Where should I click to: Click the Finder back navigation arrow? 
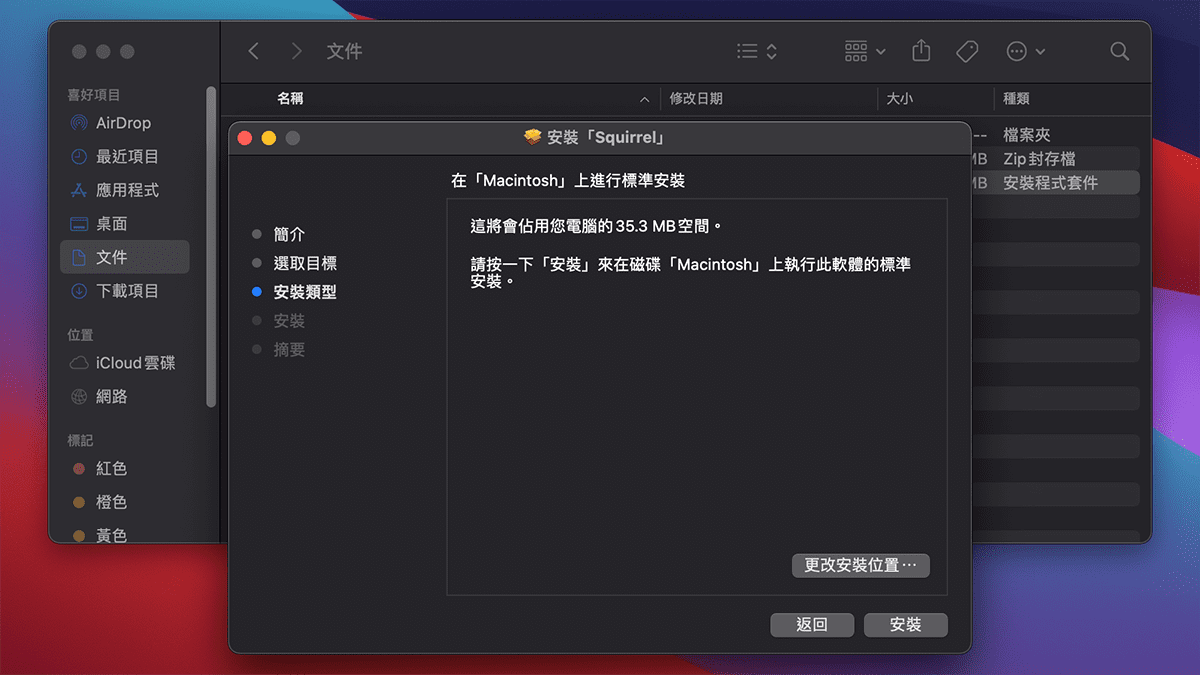coord(254,51)
